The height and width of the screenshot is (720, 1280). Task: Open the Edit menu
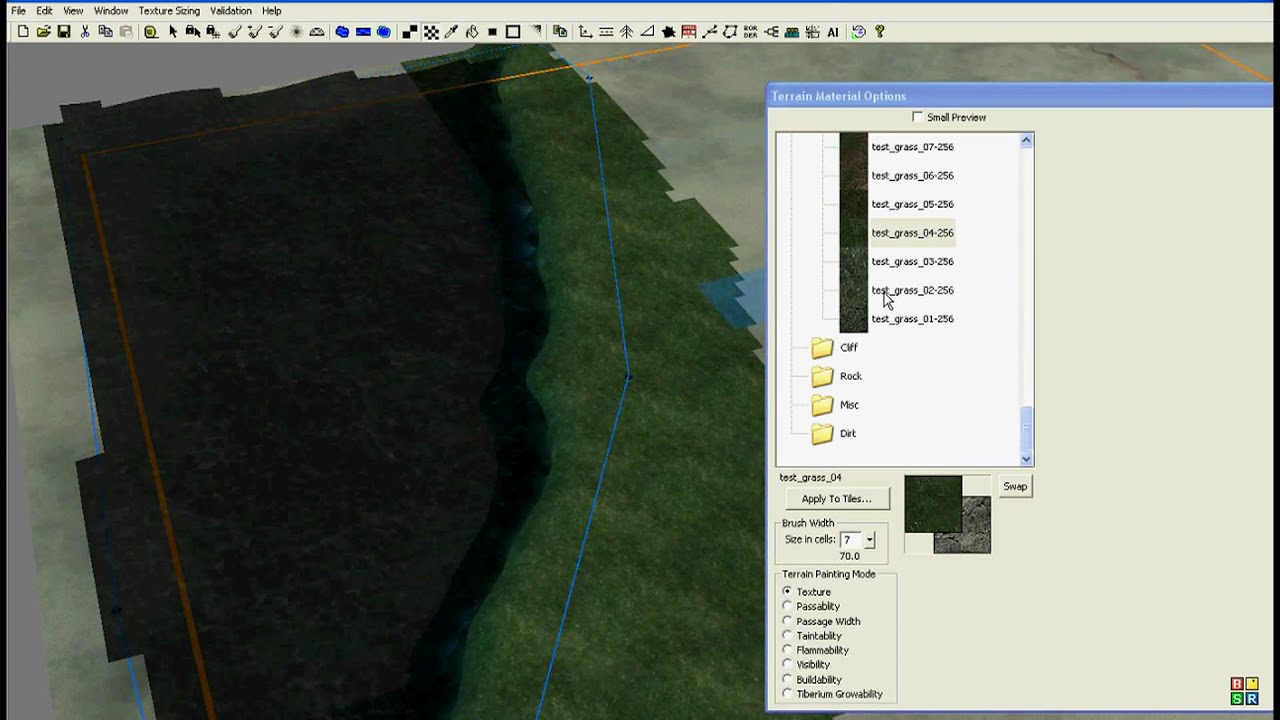point(44,11)
